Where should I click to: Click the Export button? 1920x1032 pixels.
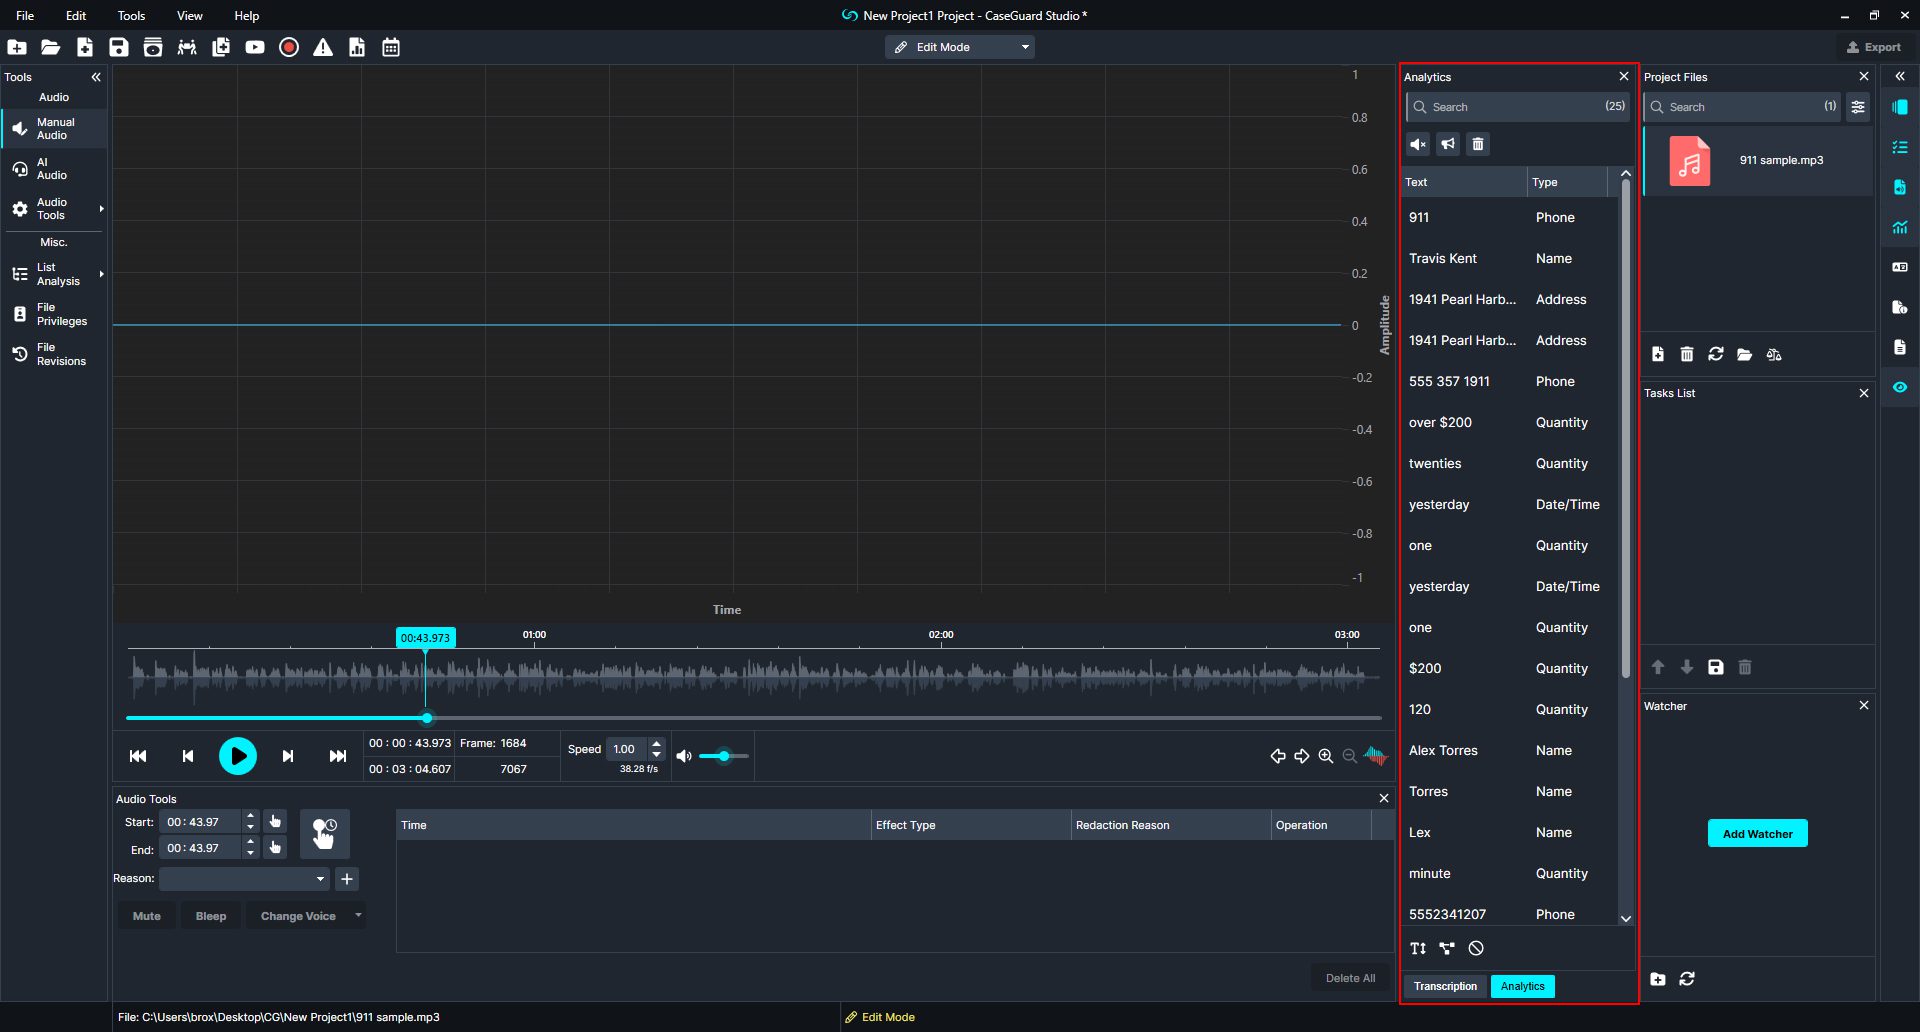tap(1874, 47)
